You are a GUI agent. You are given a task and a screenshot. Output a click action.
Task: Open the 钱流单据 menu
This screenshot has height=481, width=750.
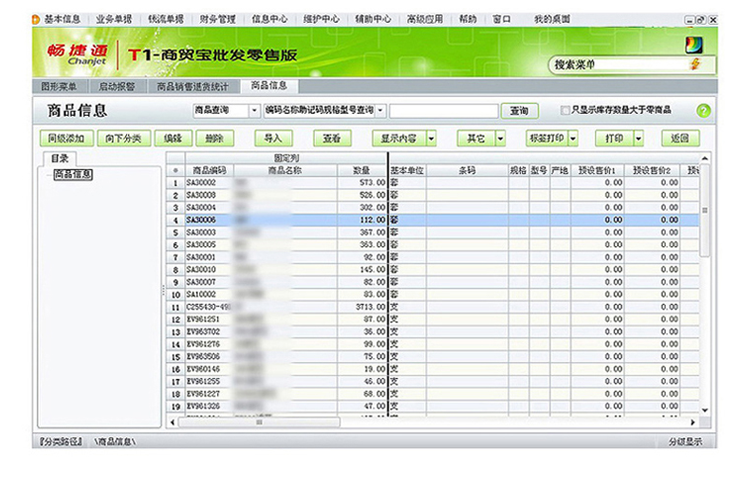click(x=166, y=20)
